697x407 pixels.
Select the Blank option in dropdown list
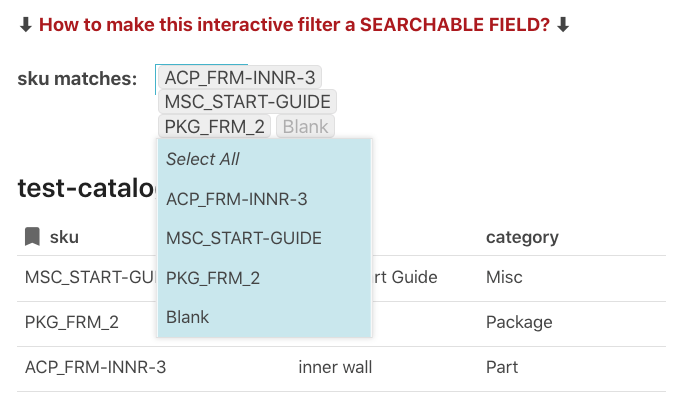pyautogui.click(x=188, y=317)
